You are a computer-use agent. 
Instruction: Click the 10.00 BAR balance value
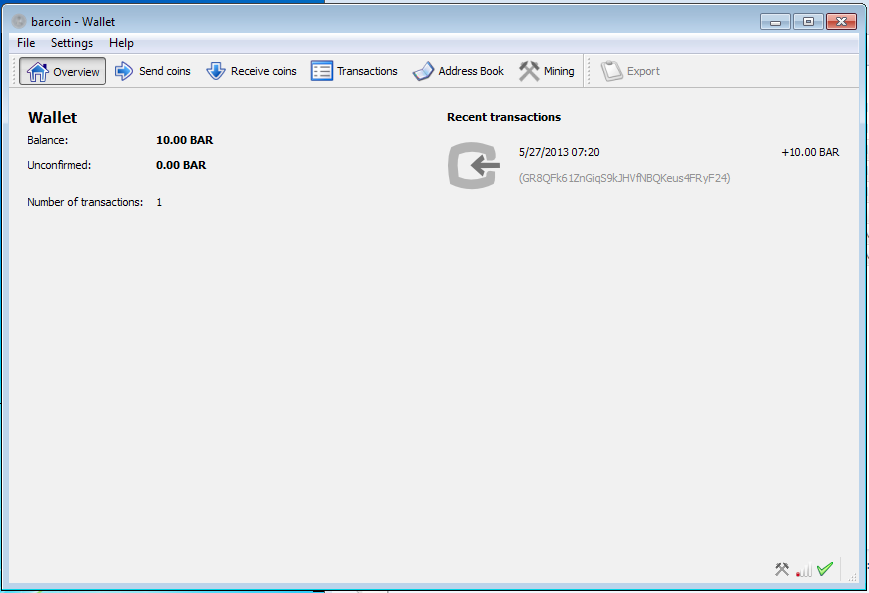tap(185, 140)
